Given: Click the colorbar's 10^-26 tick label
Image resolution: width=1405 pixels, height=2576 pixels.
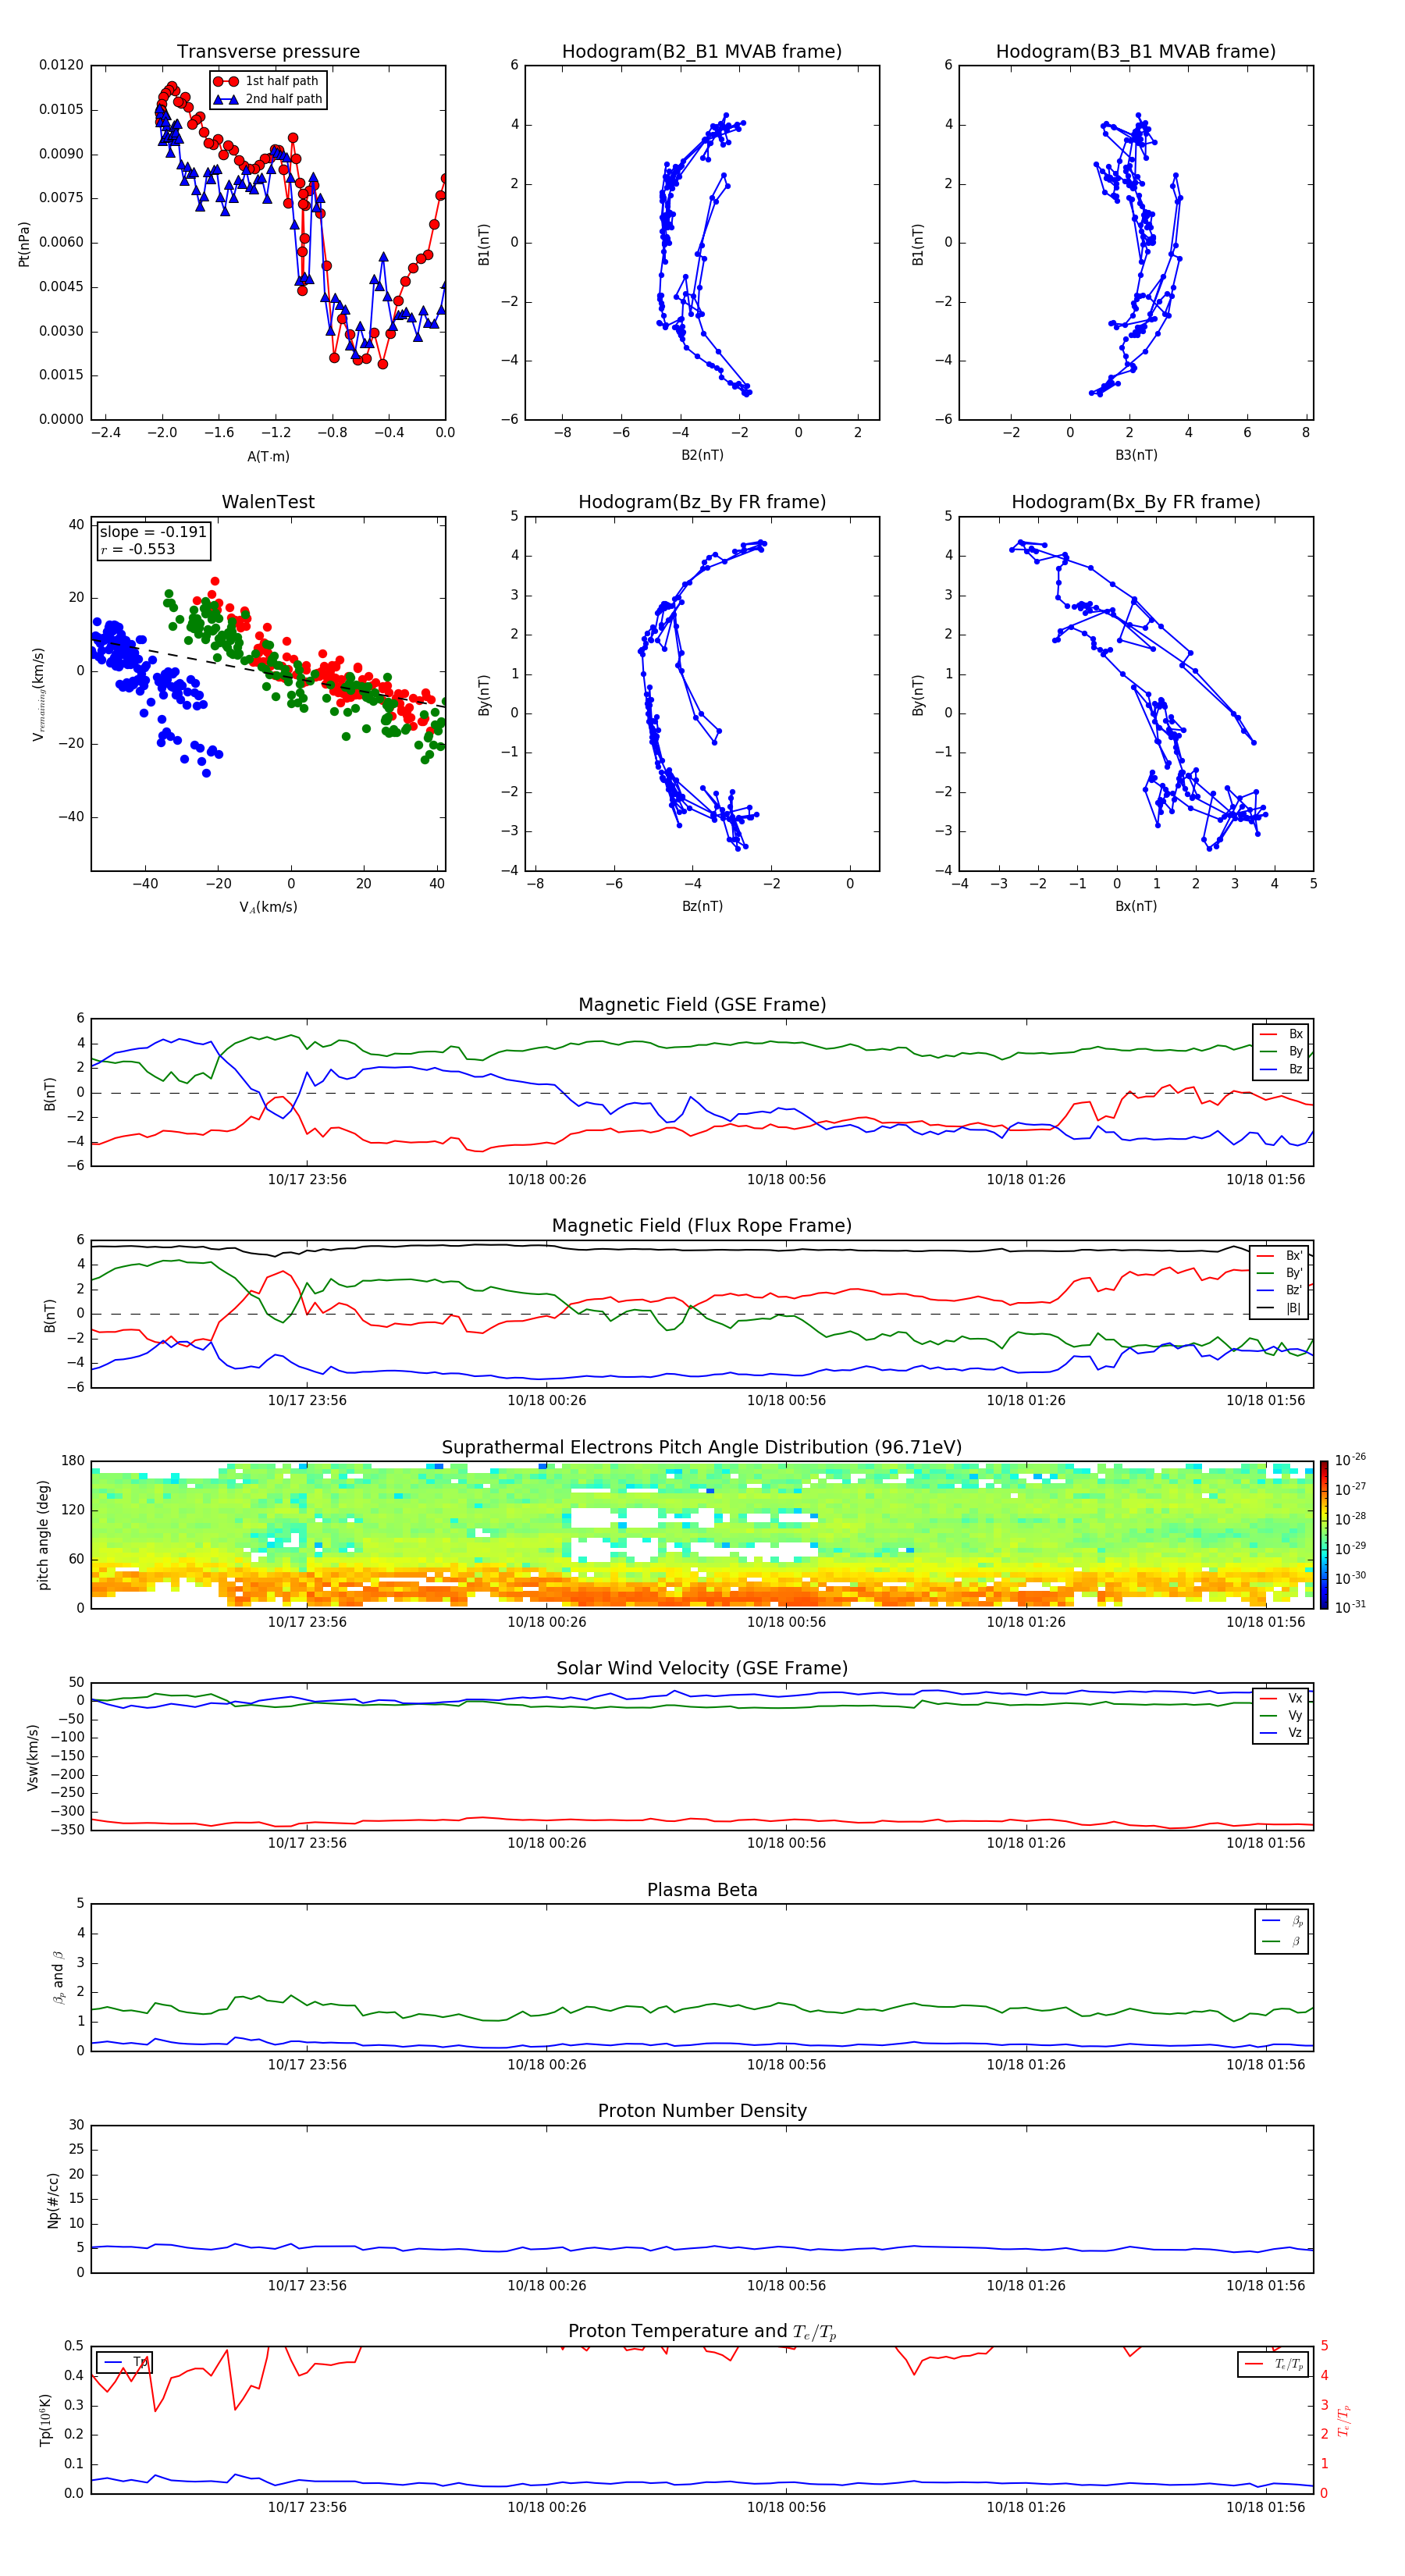Looking at the screenshot, I should coord(1350,1460).
